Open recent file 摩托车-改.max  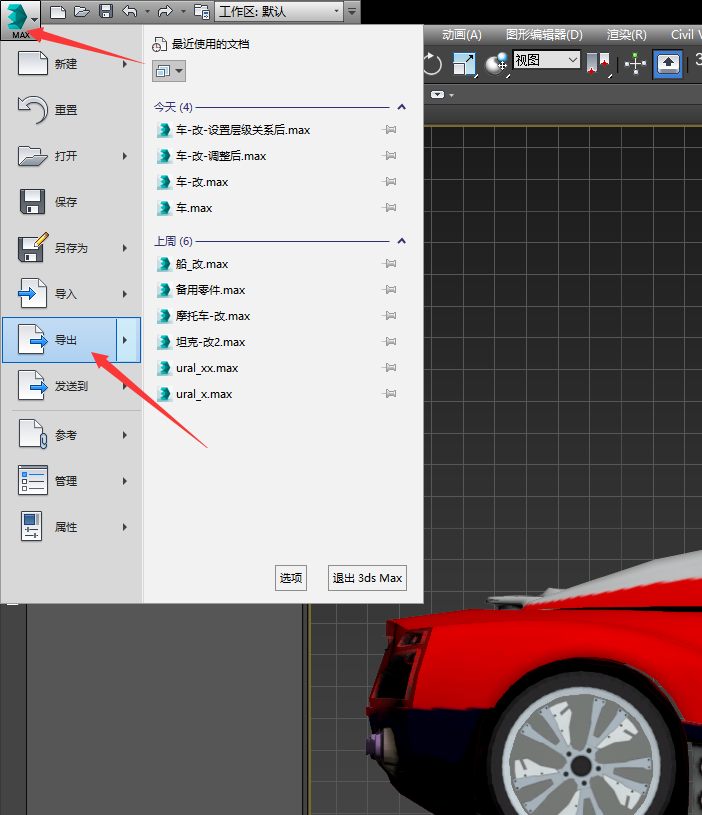pyautogui.click(x=212, y=316)
